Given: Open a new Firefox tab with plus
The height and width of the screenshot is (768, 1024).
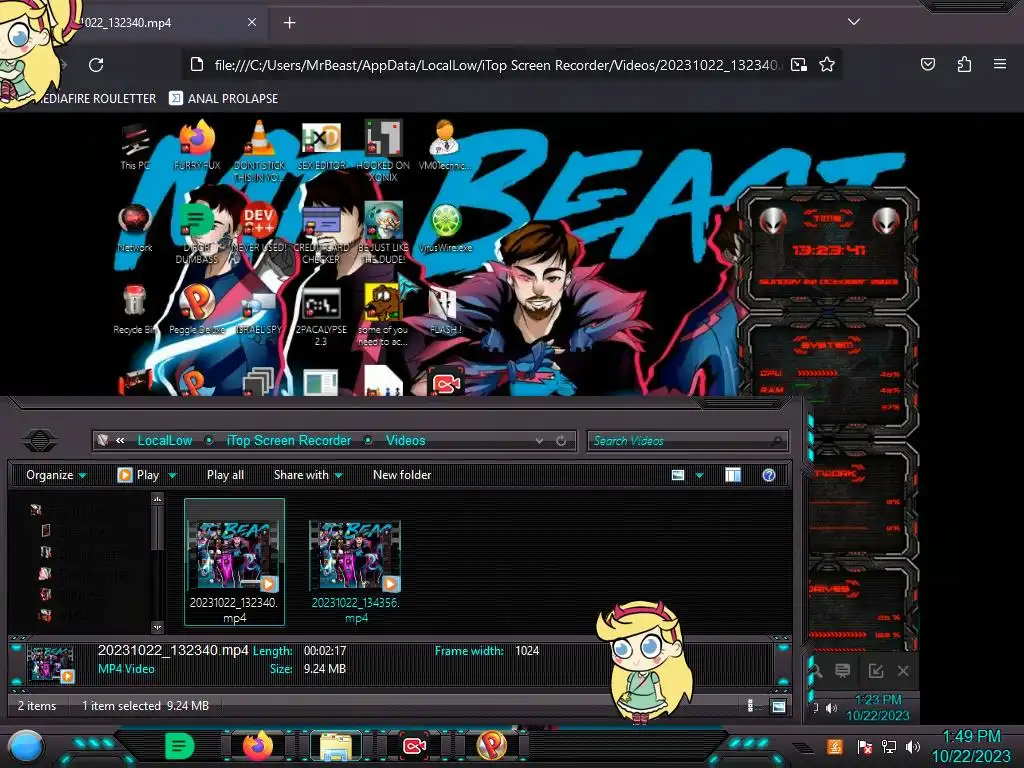Looking at the screenshot, I should click(x=289, y=23).
